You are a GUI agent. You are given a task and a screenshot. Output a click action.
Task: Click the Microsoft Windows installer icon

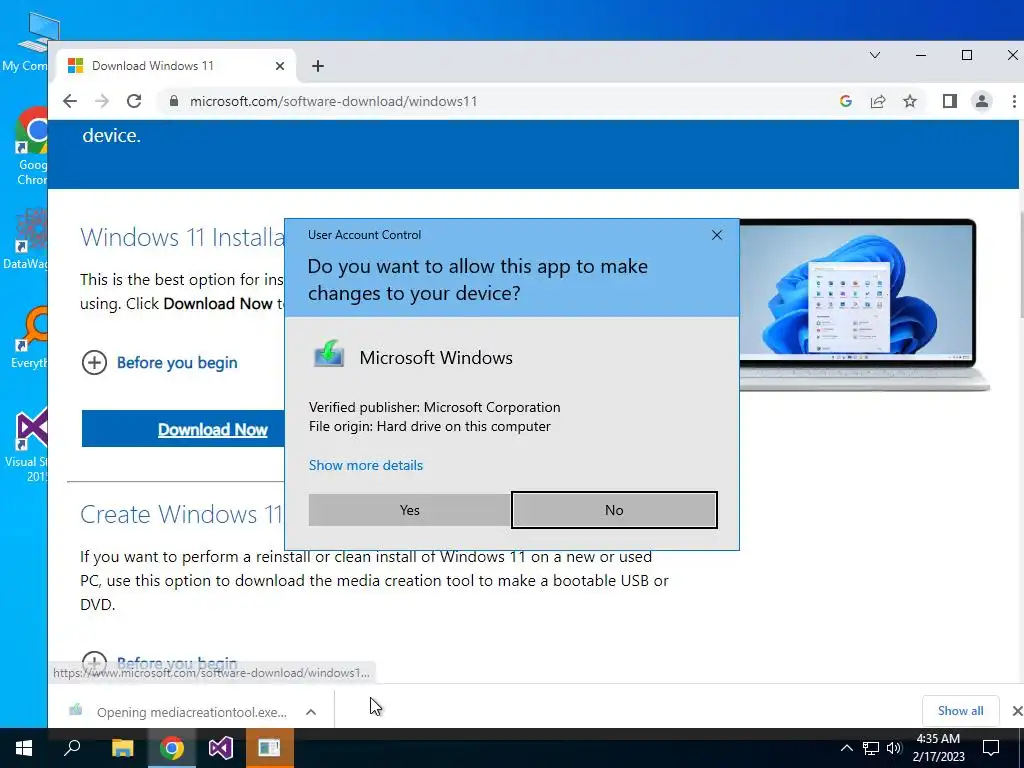pyautogui.click(x=328, y=355)
